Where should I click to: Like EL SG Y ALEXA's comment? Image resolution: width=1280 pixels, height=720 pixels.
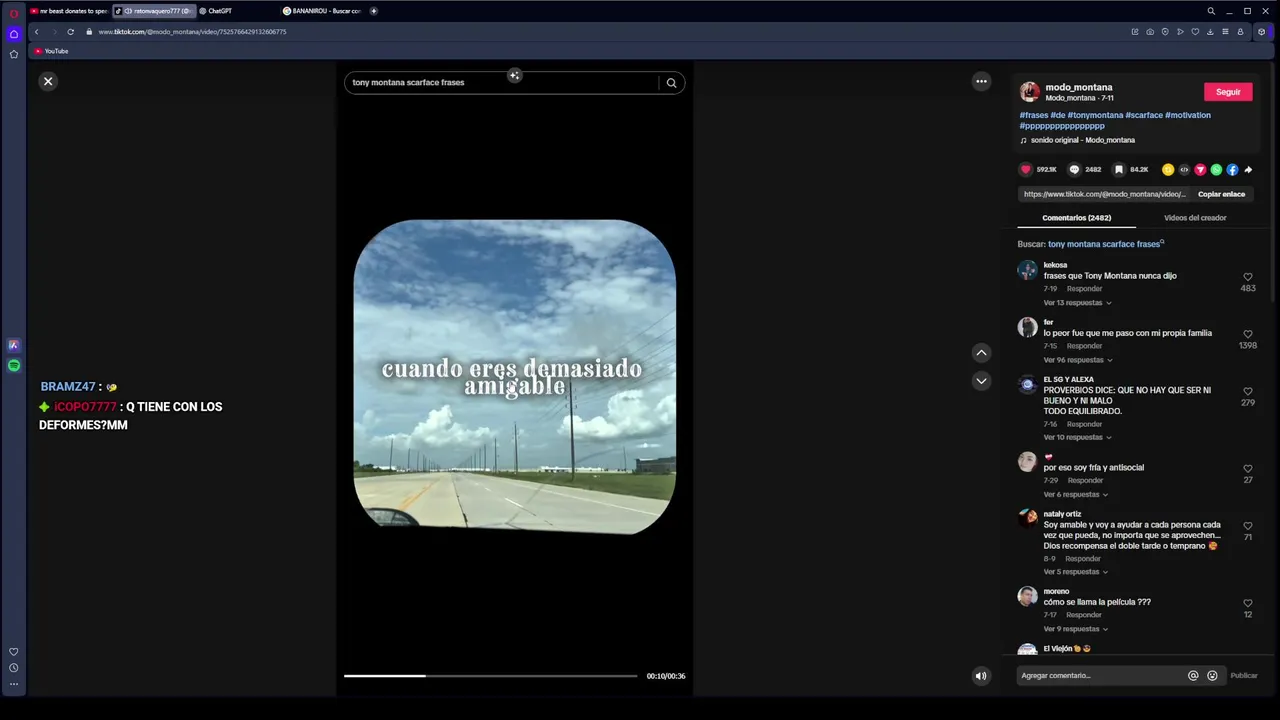click(1247, 392)
